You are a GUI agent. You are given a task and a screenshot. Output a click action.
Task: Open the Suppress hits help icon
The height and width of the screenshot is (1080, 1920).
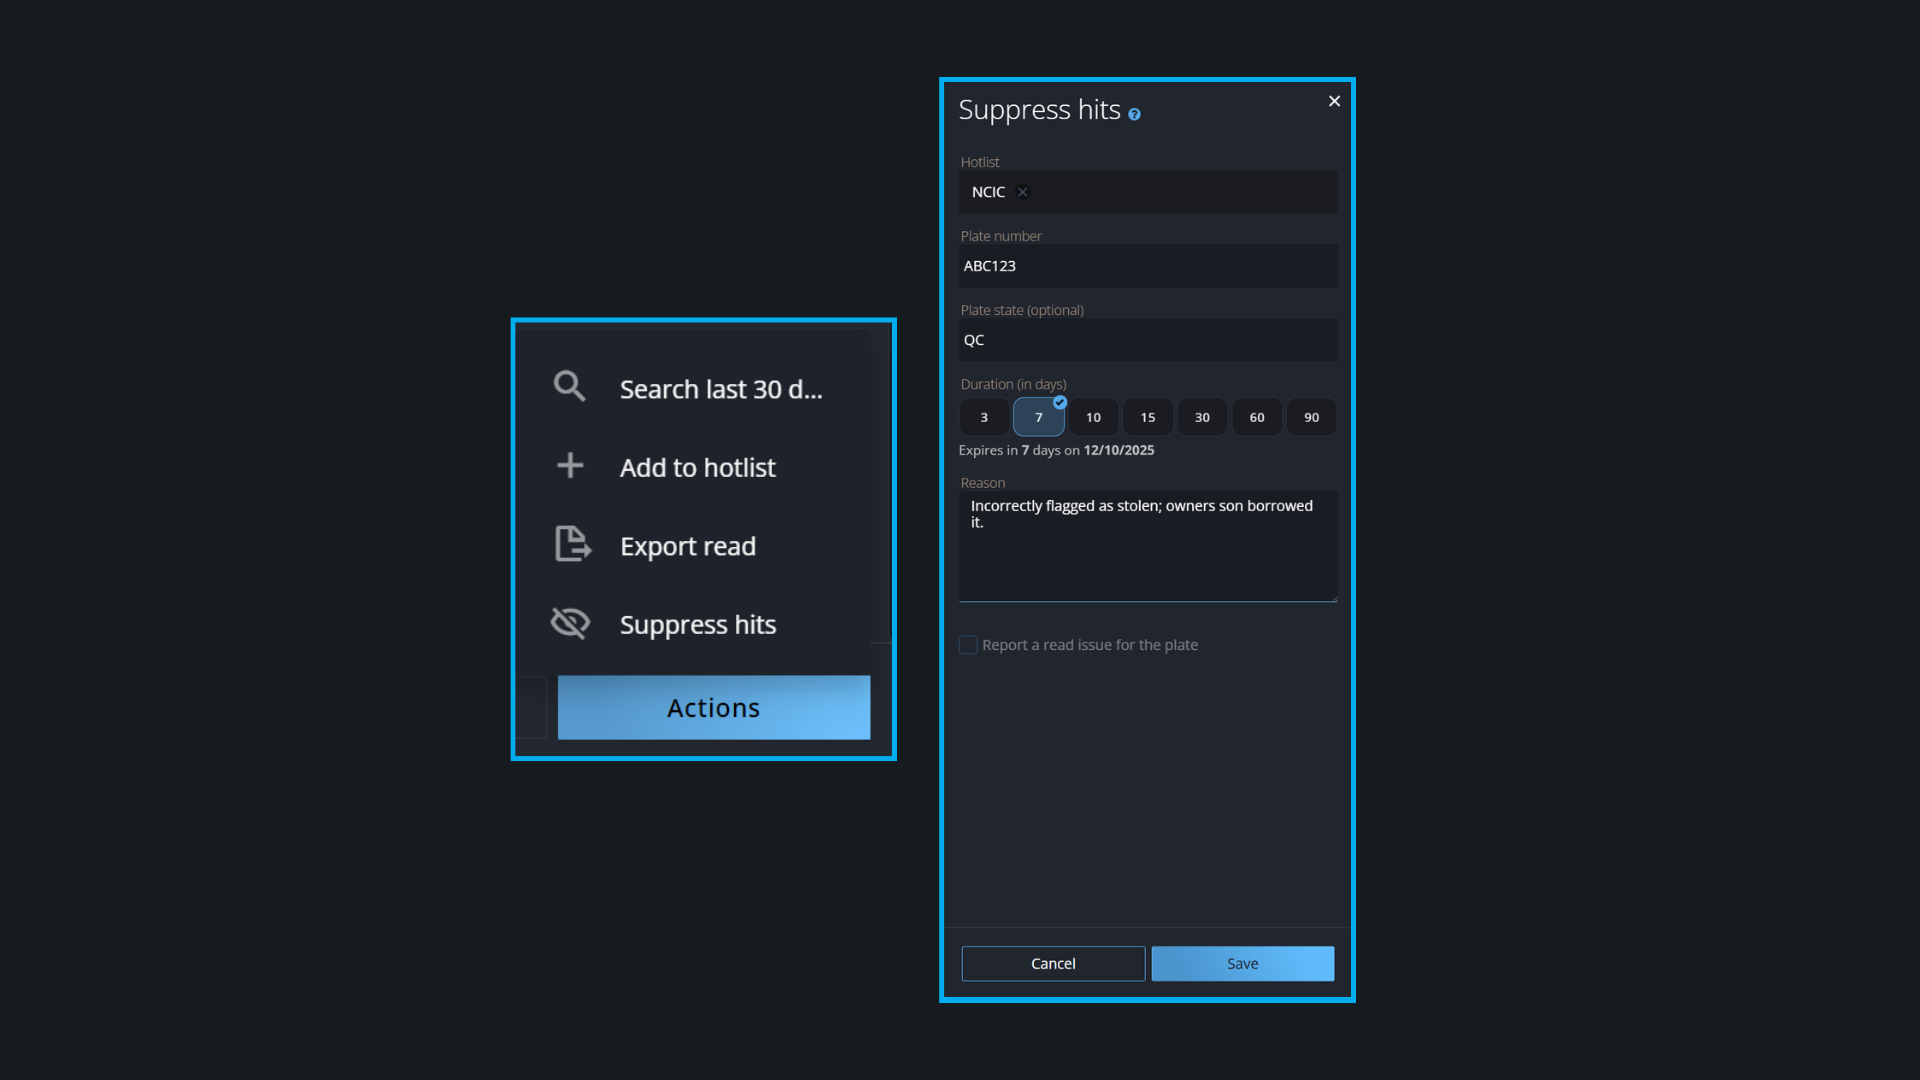click(x=1134, y=115)
